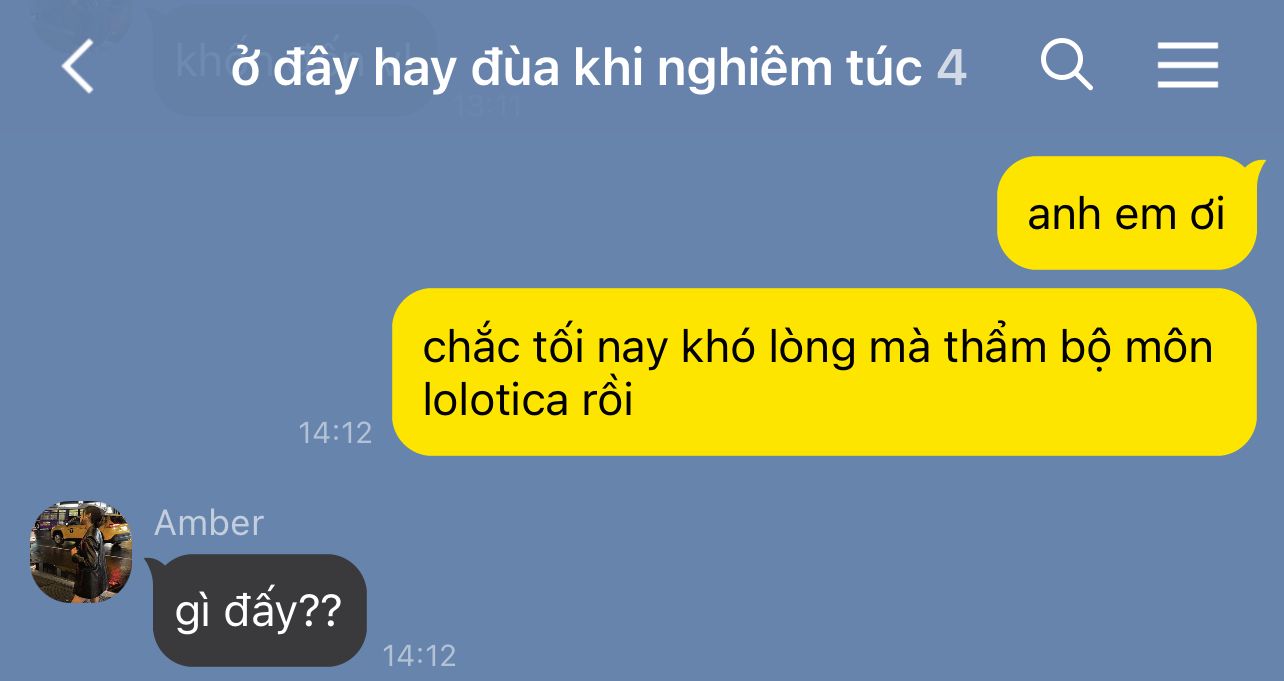Viewport: 1284px width, 681px height.
Task: Open chat search with the magnifier icon
Action: 1067,65
